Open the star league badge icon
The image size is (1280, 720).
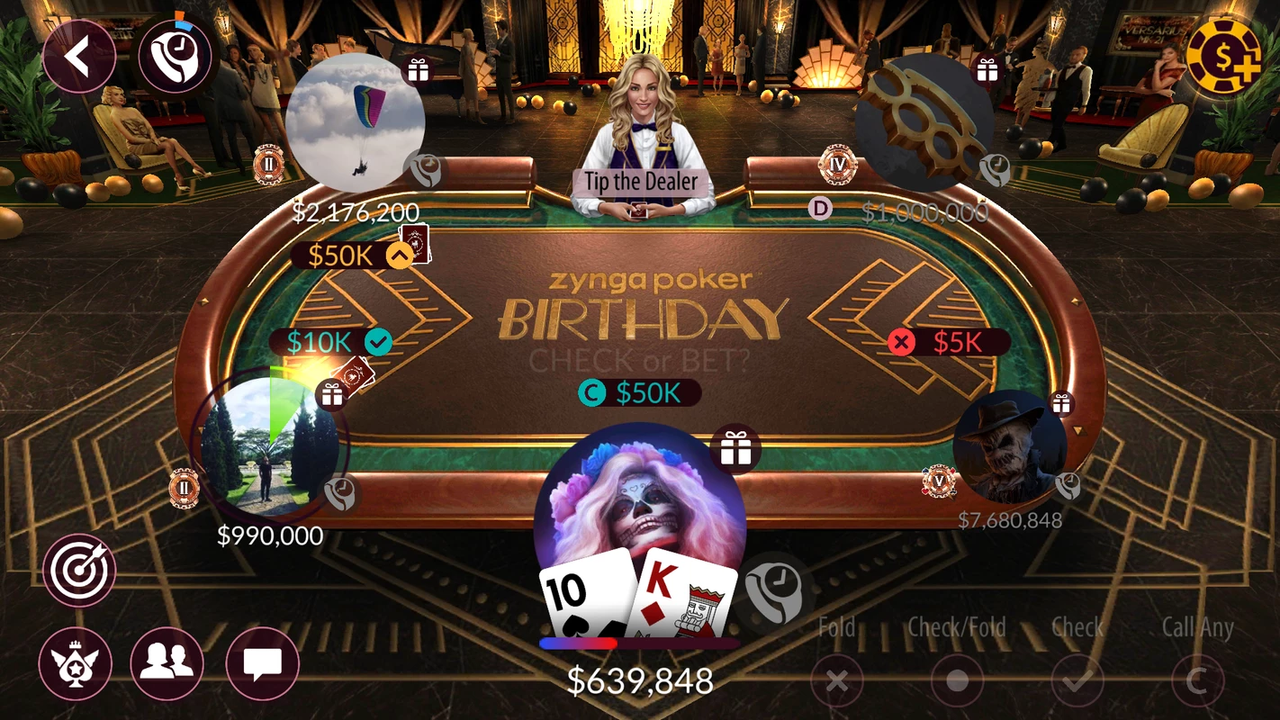(x=75, y=663)
